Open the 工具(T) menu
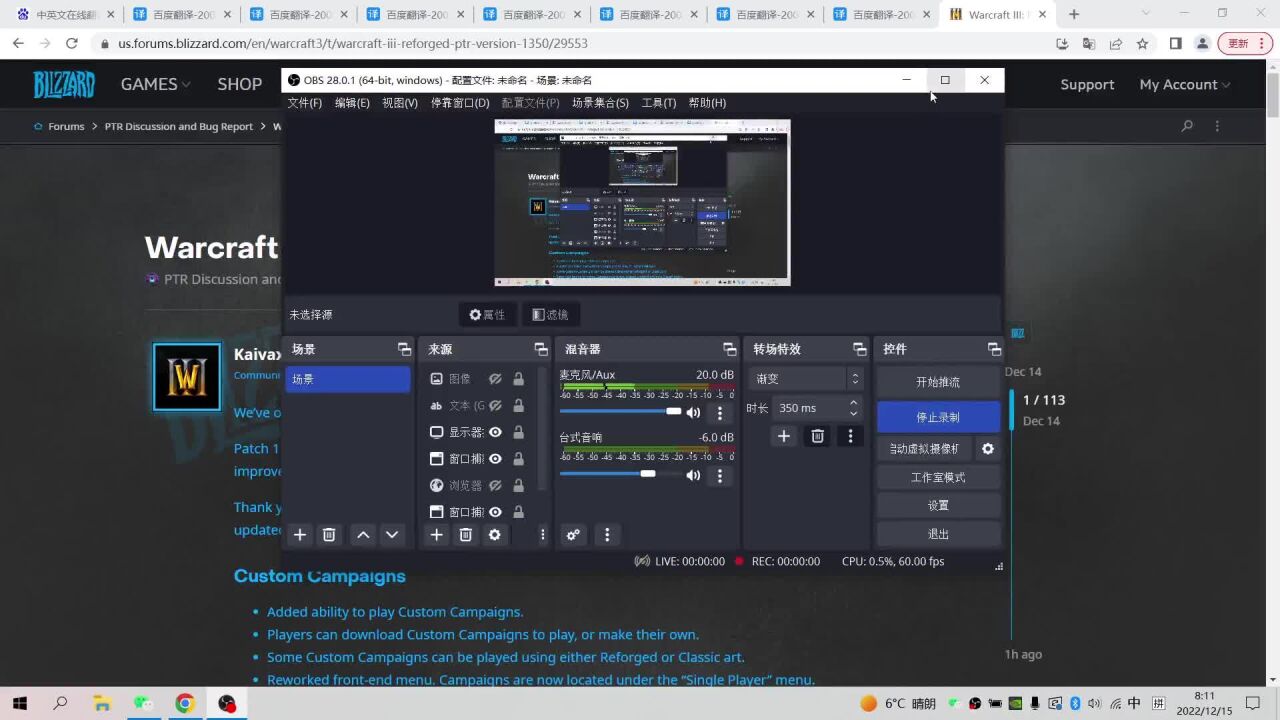 click(659, 103)
